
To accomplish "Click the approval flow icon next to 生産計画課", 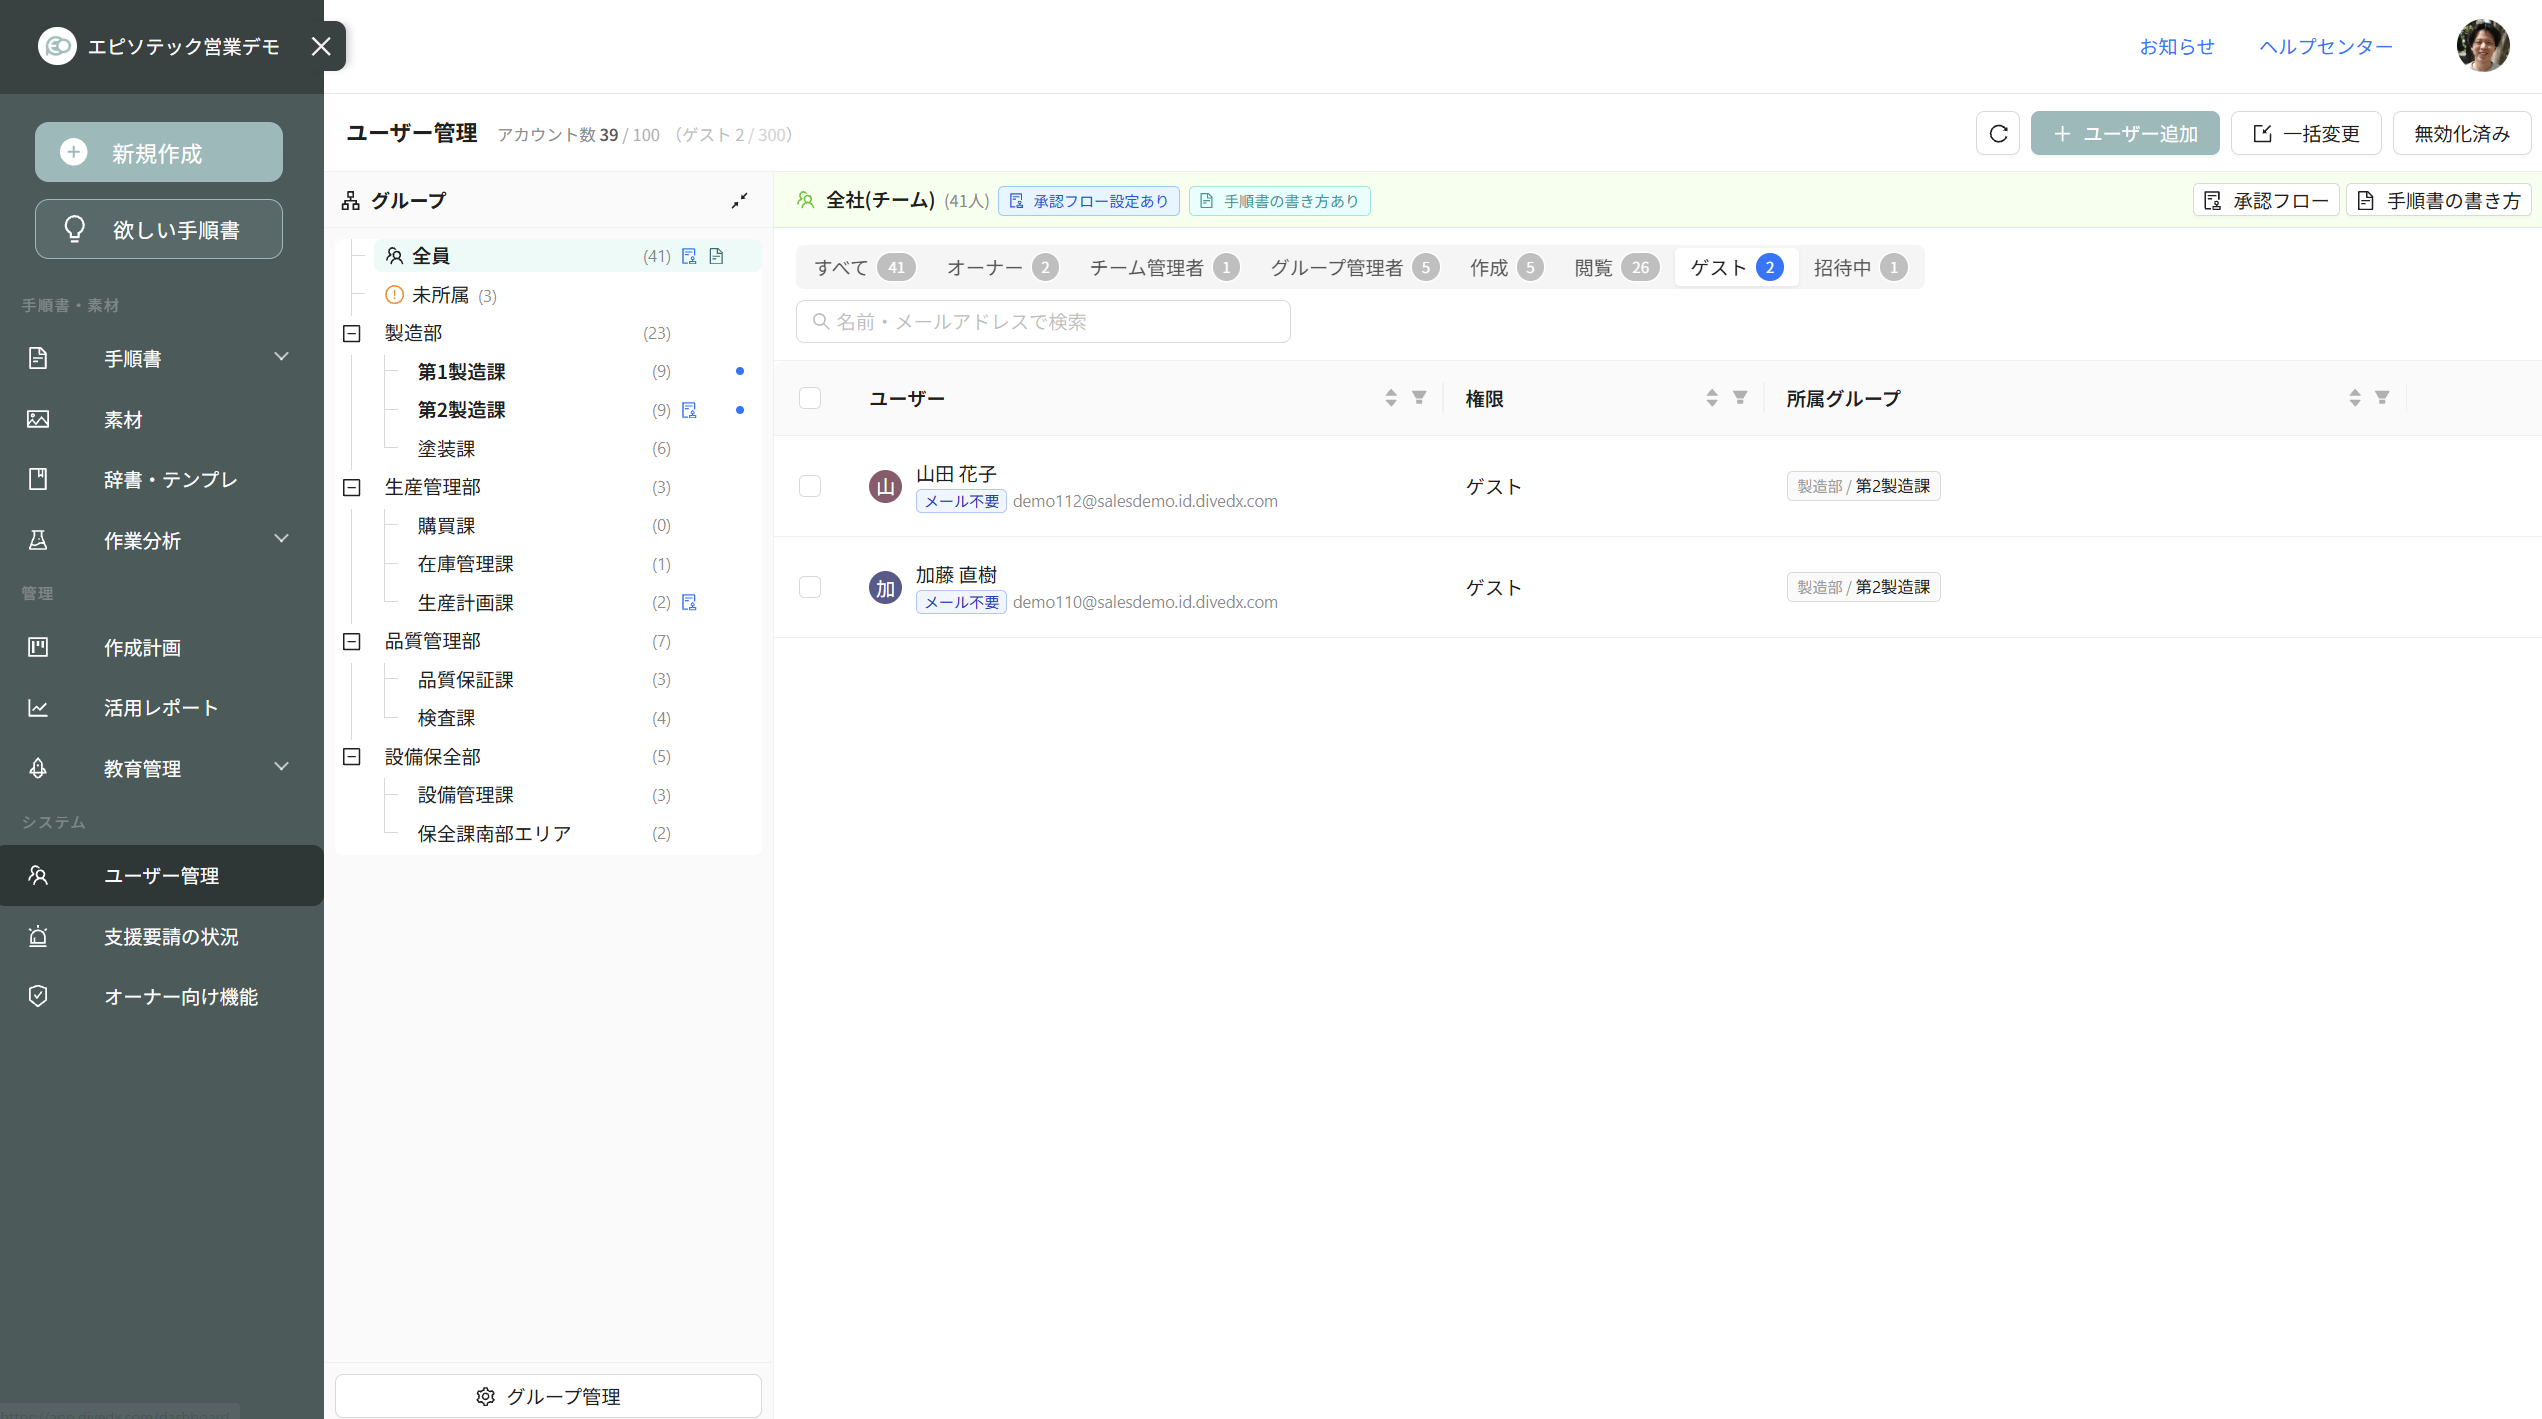I will 689,602.
